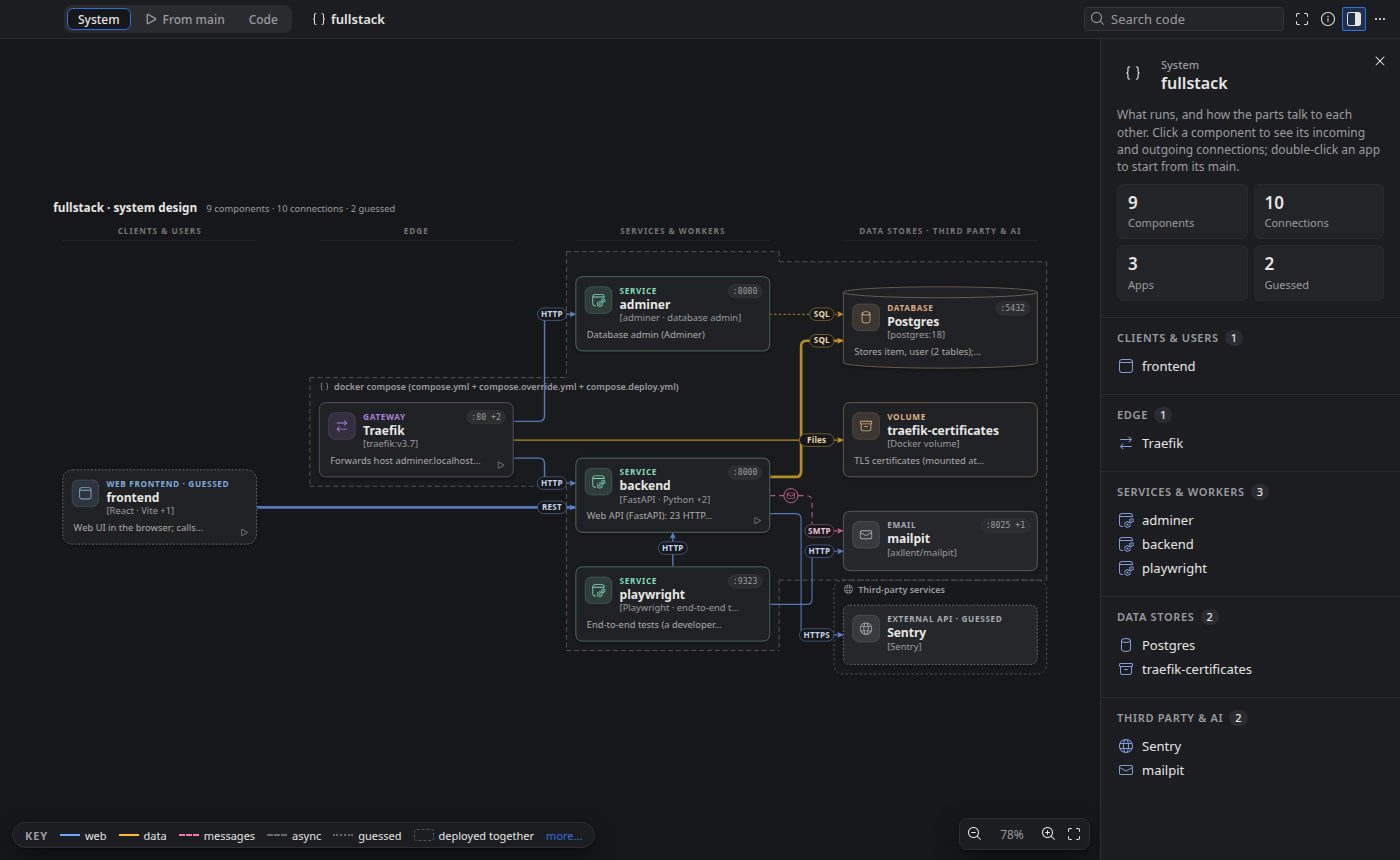Viewport: 1400px width, 860px height.
Task: Click the play triangle on Traefik node
Action: click(501, 464)
